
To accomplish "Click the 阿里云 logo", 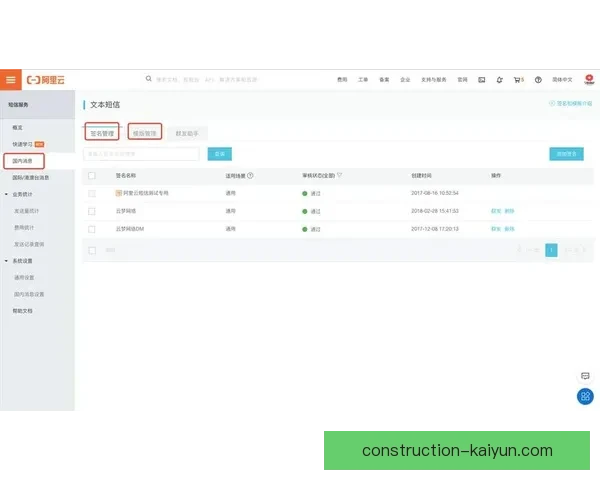I will [x=46, y=79].
